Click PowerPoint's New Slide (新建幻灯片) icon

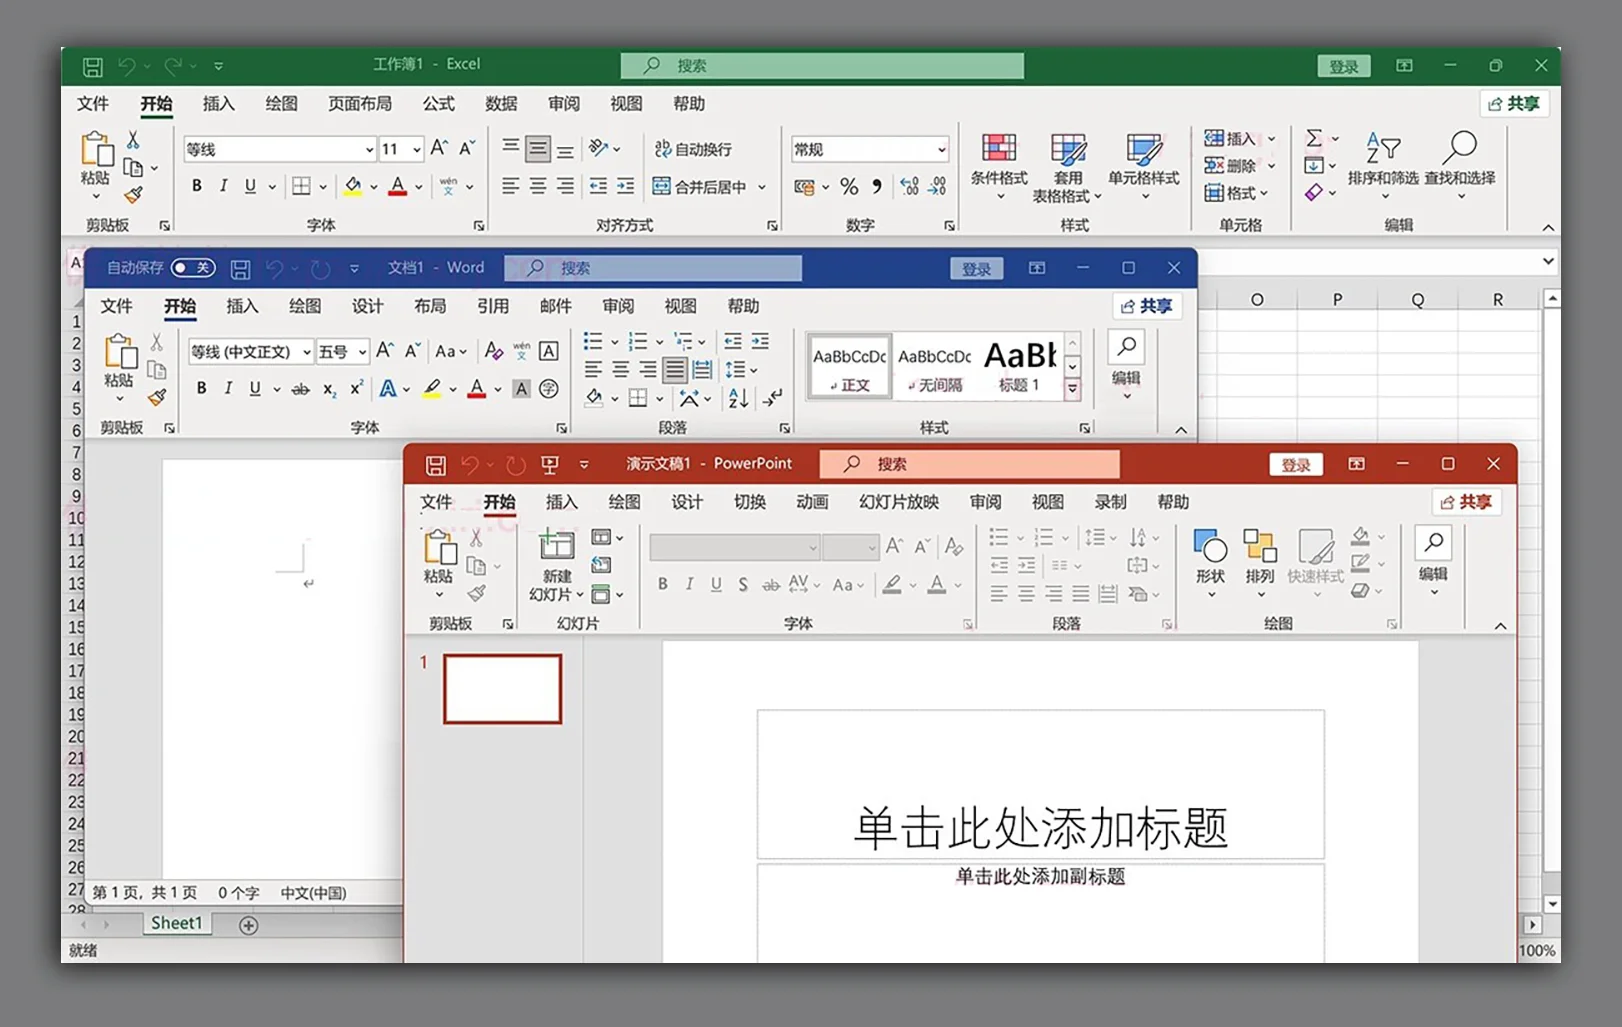pyautogui.click(x=556, y=546)
